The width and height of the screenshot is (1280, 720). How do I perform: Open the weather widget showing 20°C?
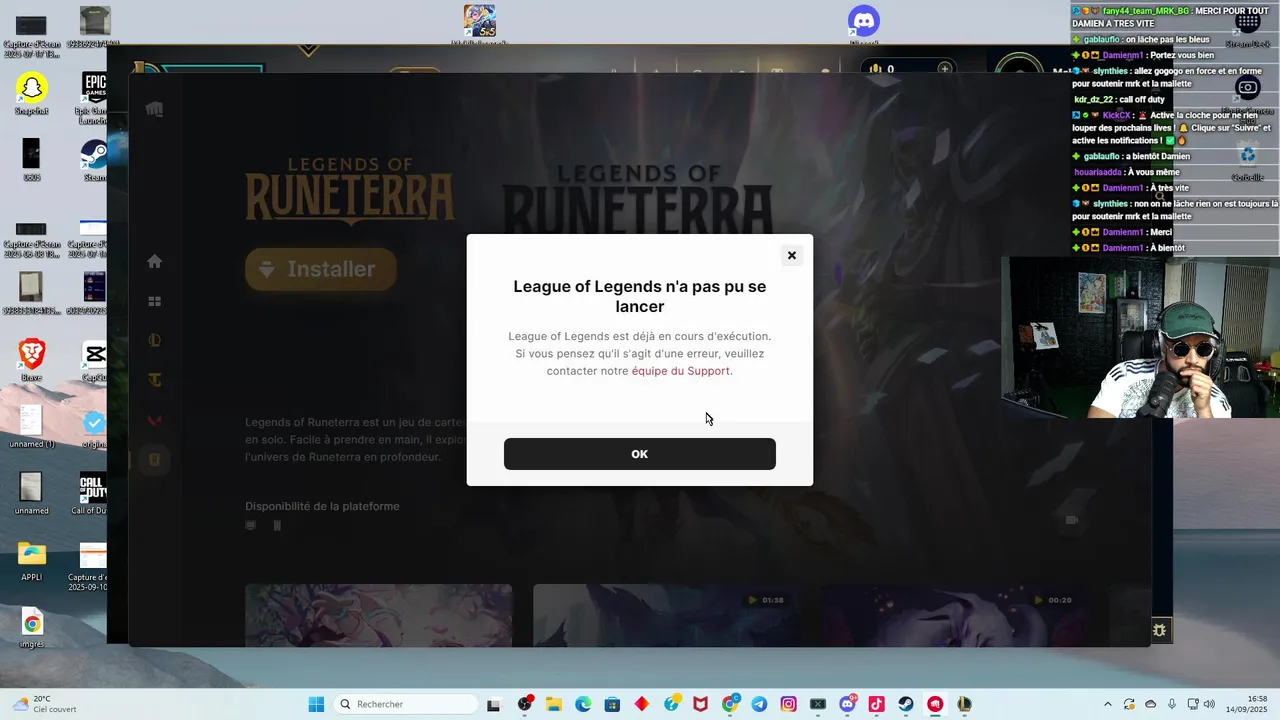tap(43, 704)
